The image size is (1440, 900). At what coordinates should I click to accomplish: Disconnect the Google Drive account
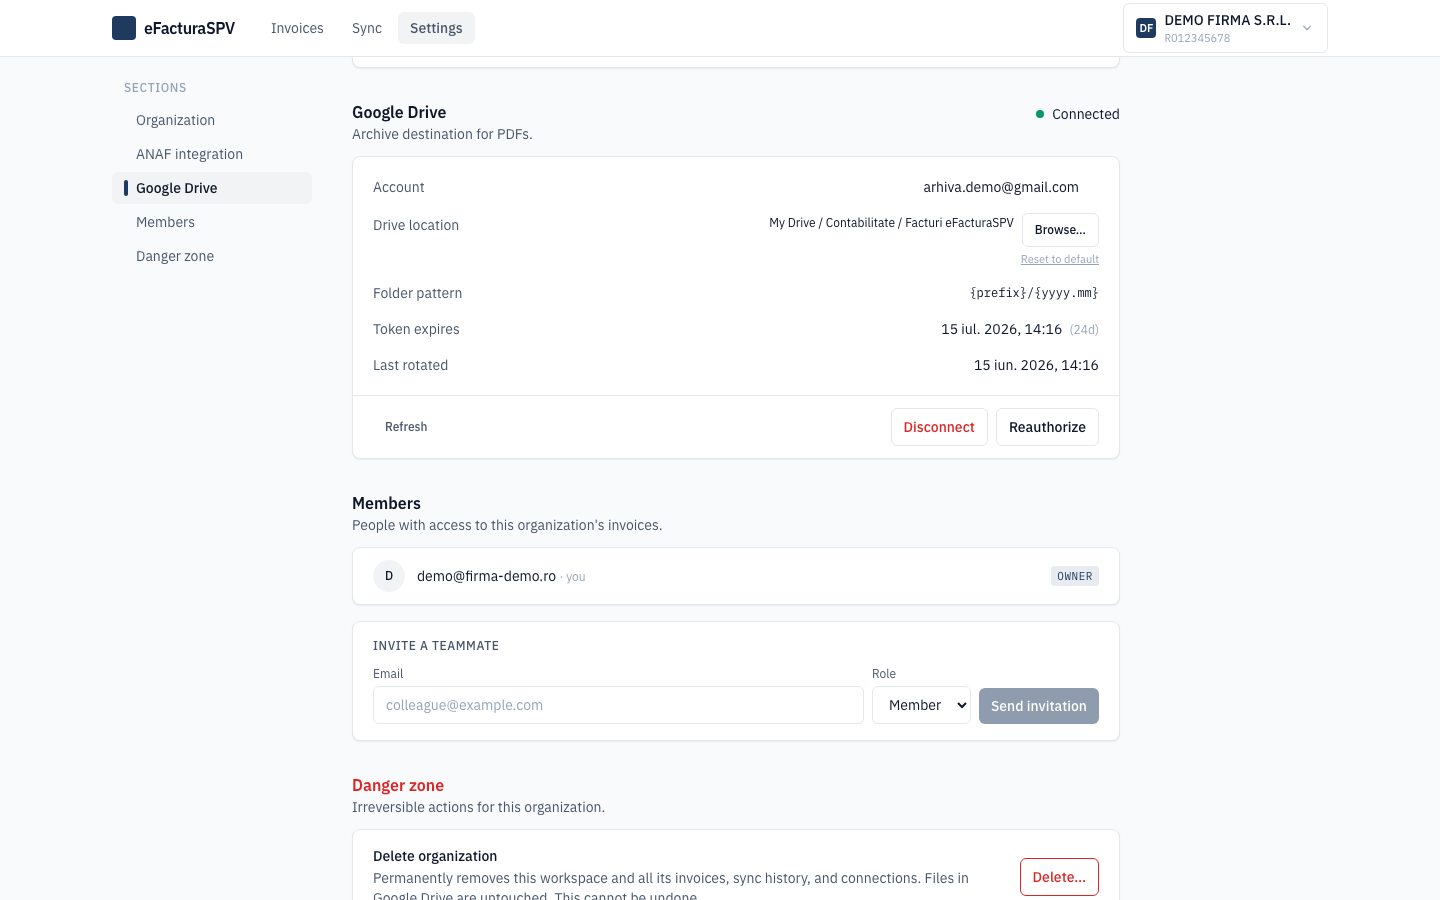coord(939,427)
